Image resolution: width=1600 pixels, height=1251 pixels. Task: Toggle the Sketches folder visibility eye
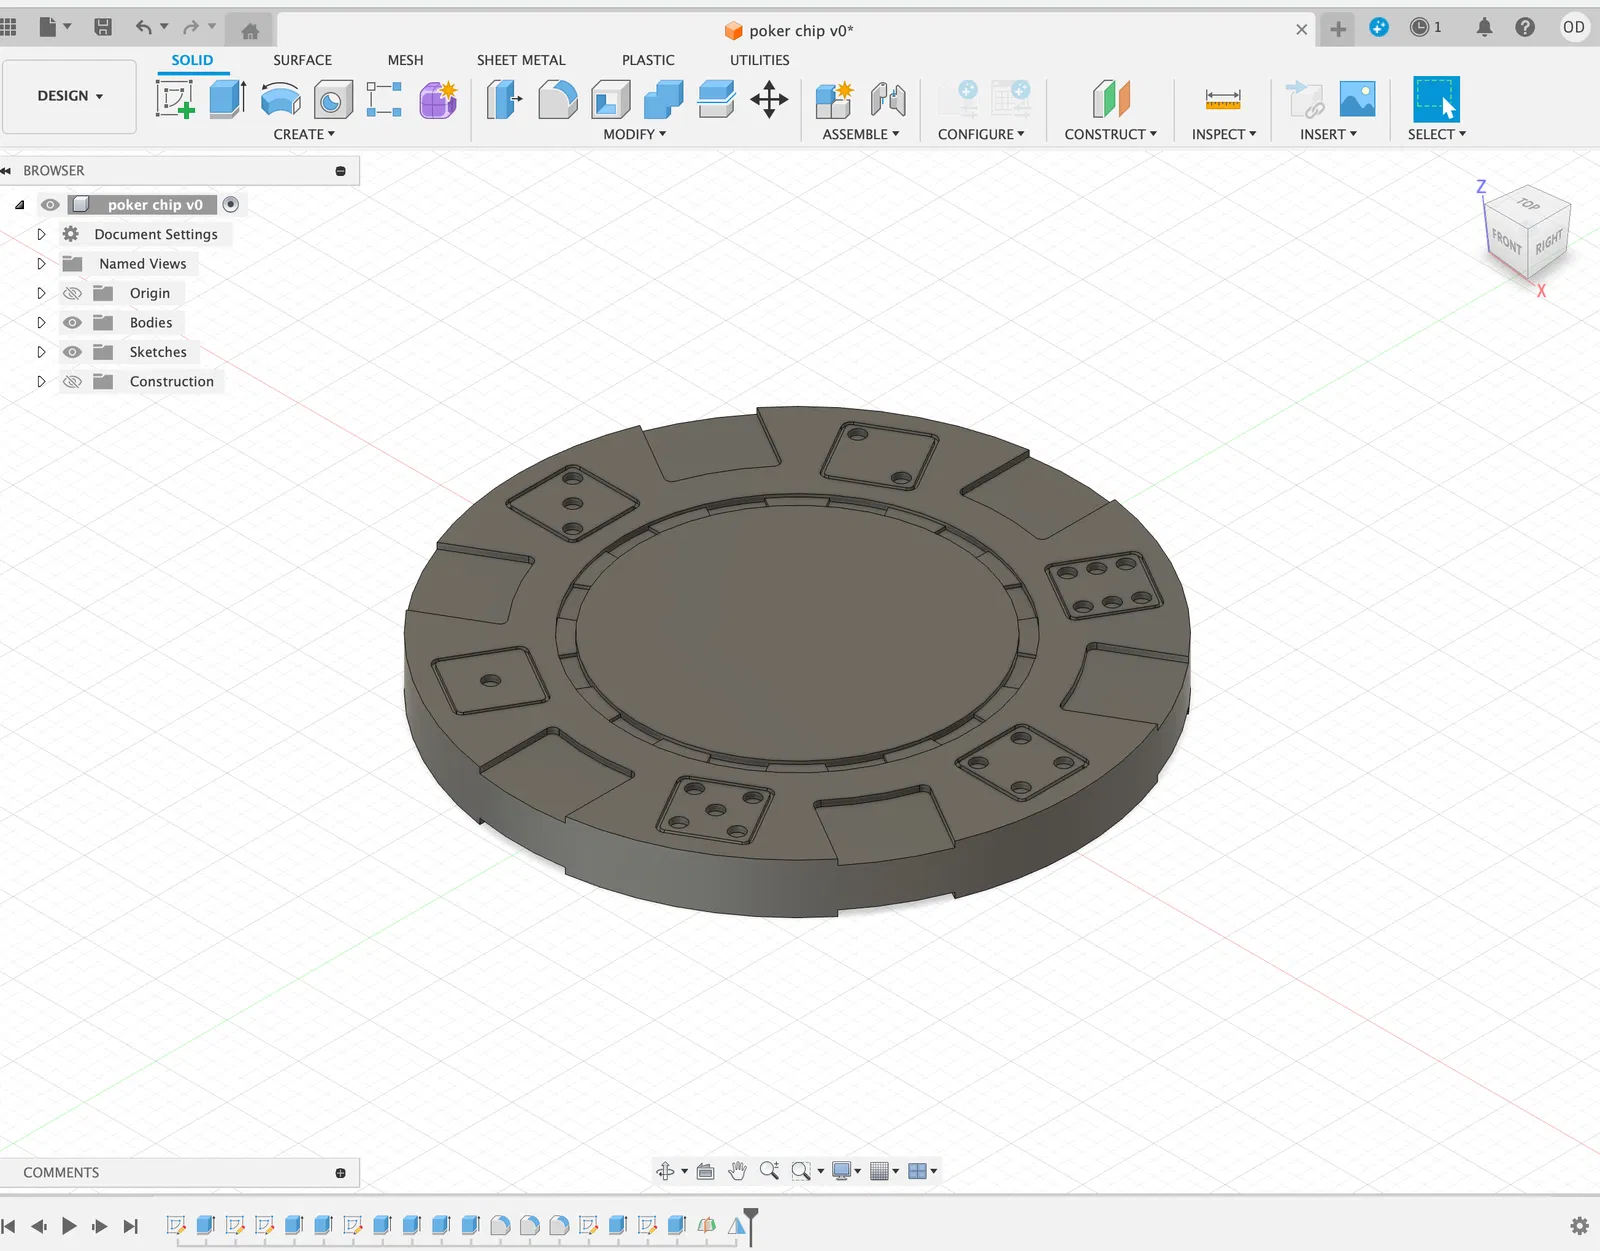(72, 352)
